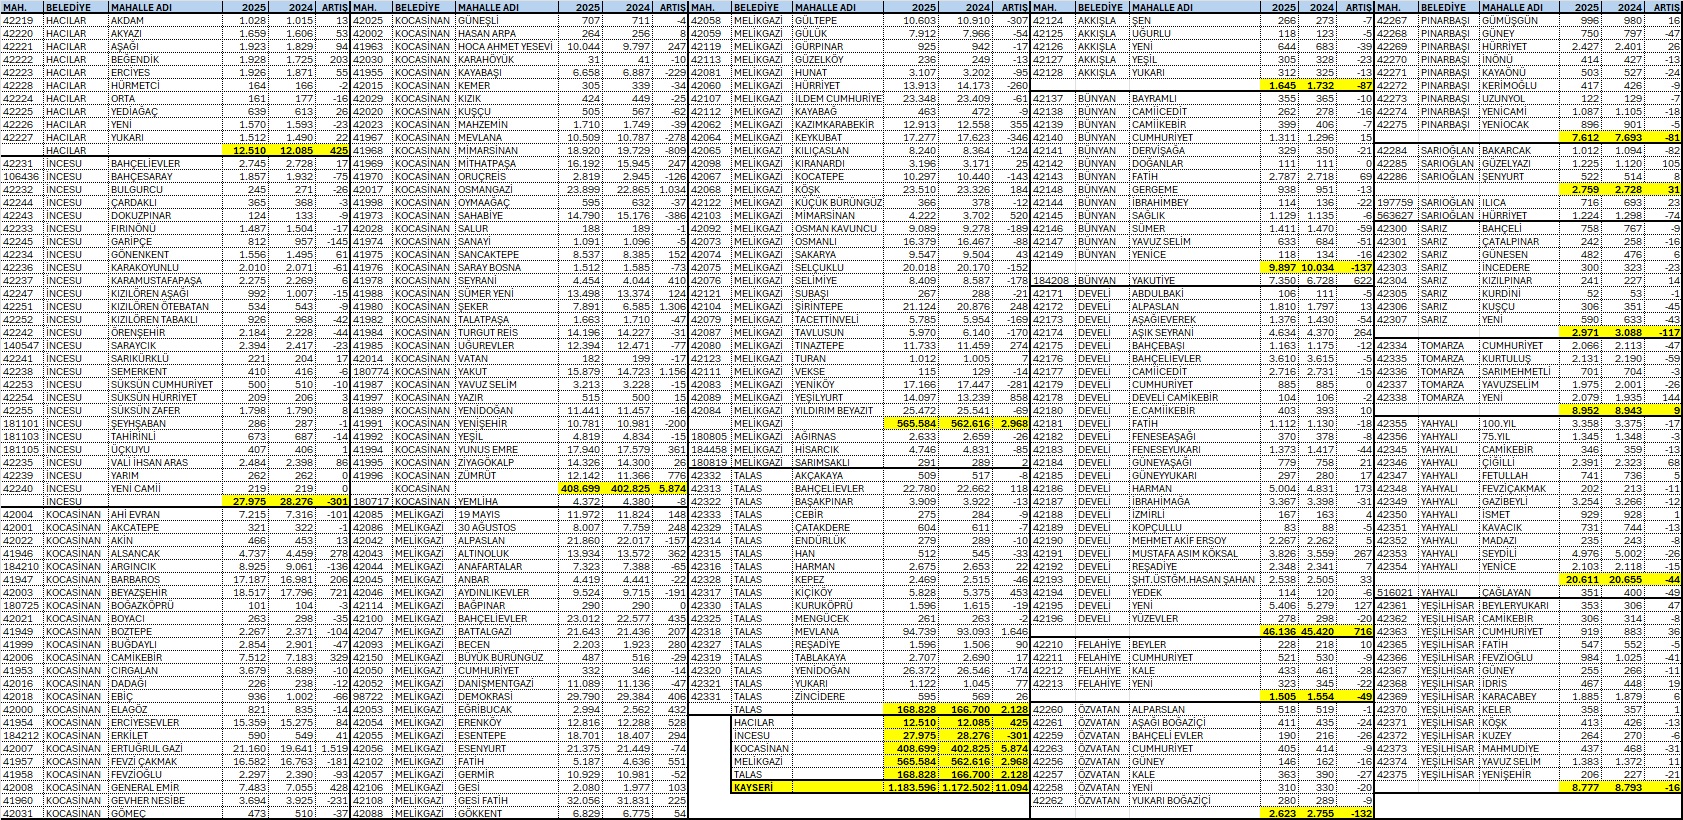1683x820 pixels.
Task: Click the KAYSERİ grand total label
Action: pyautogui.click(x=754, y=787)
